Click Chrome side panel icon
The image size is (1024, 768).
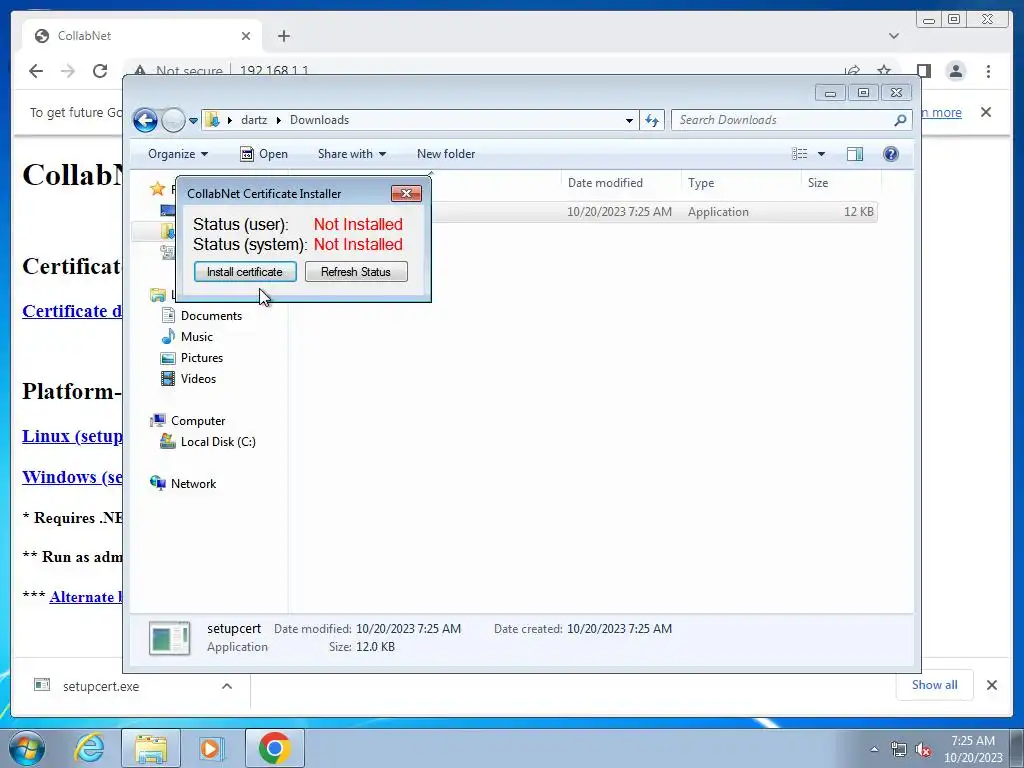tap(923, 71)
